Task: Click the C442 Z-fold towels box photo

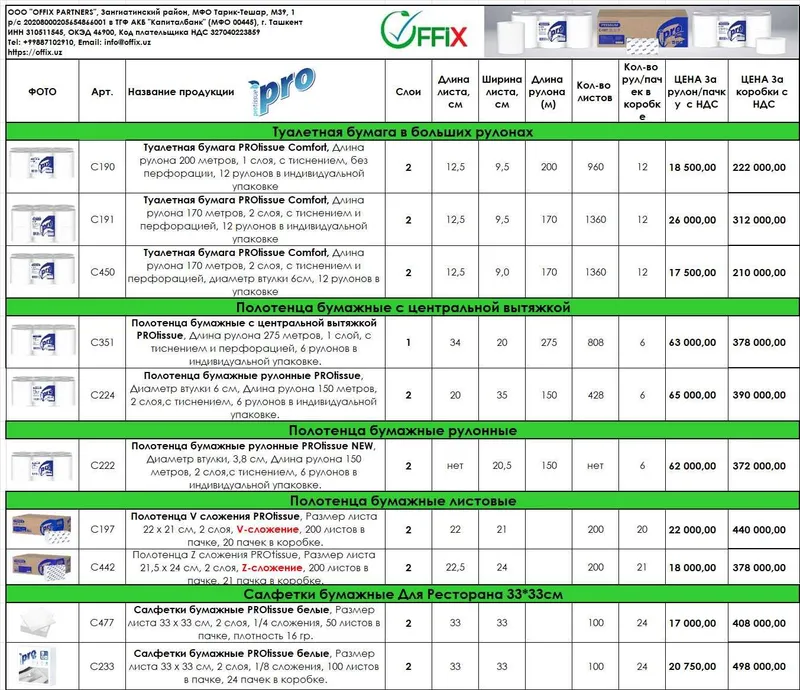Action: pos(42,566)
